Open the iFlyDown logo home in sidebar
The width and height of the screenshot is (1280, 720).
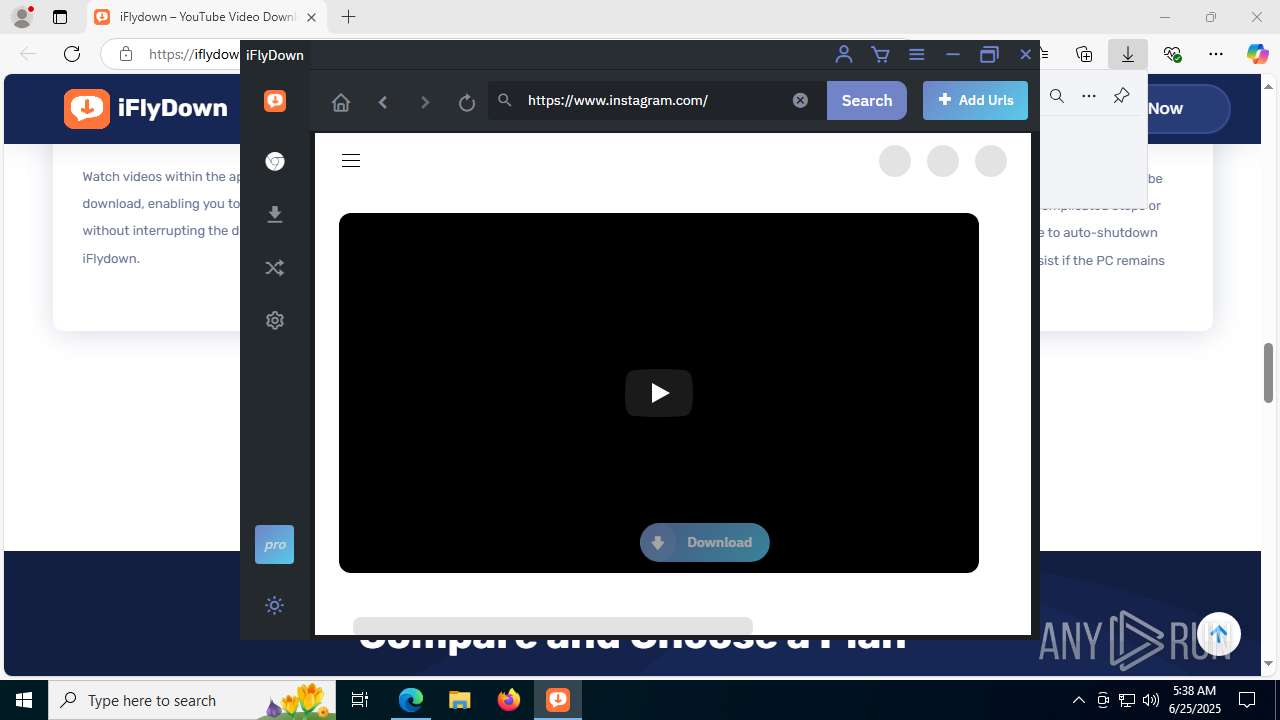(275, 101)
